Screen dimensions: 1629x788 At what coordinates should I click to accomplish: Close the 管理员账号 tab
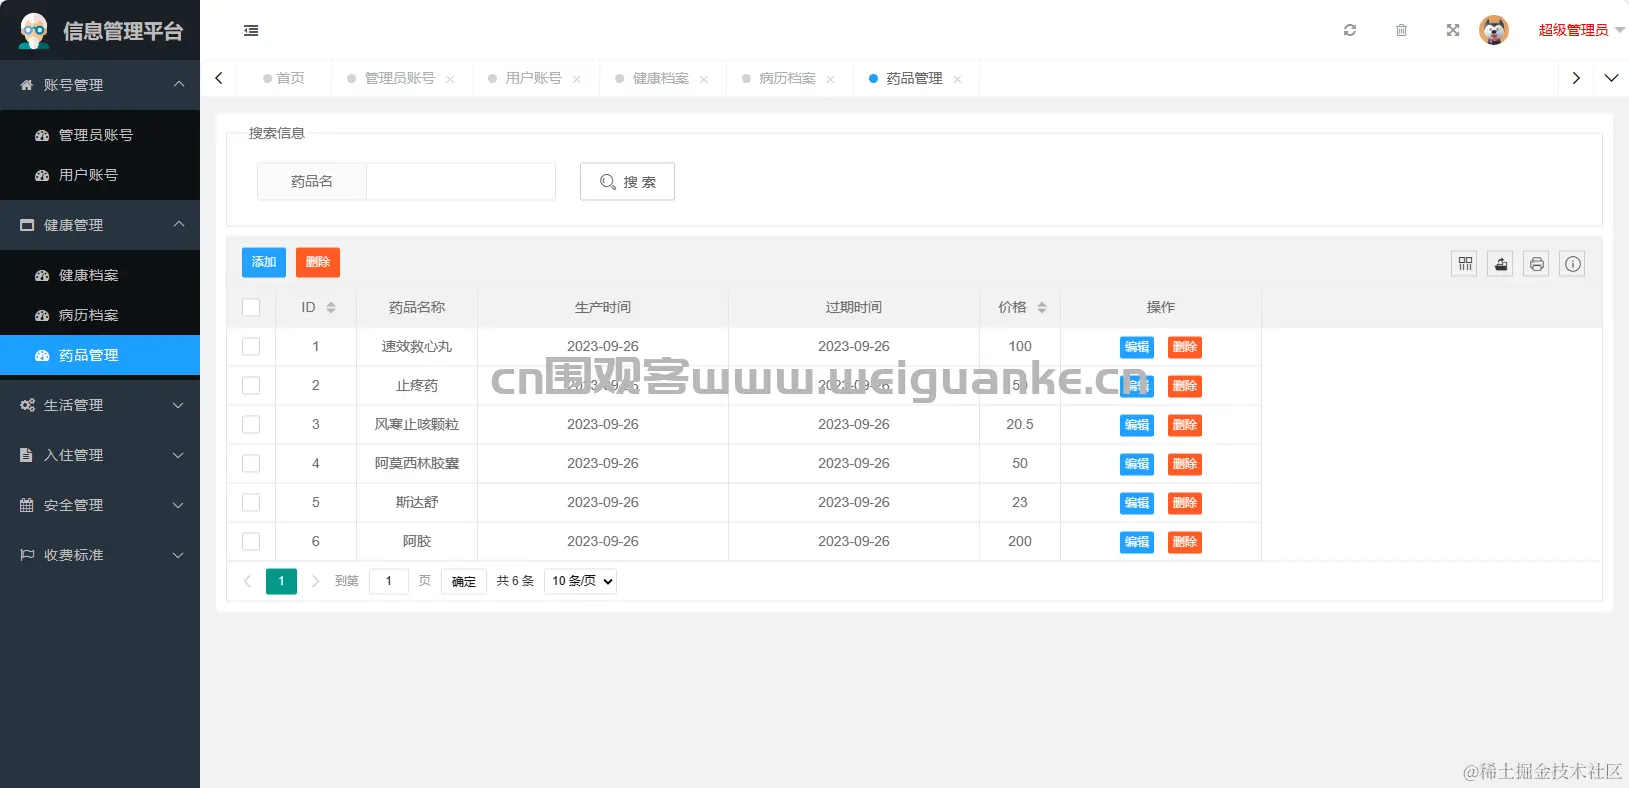[x=450, y=79]
